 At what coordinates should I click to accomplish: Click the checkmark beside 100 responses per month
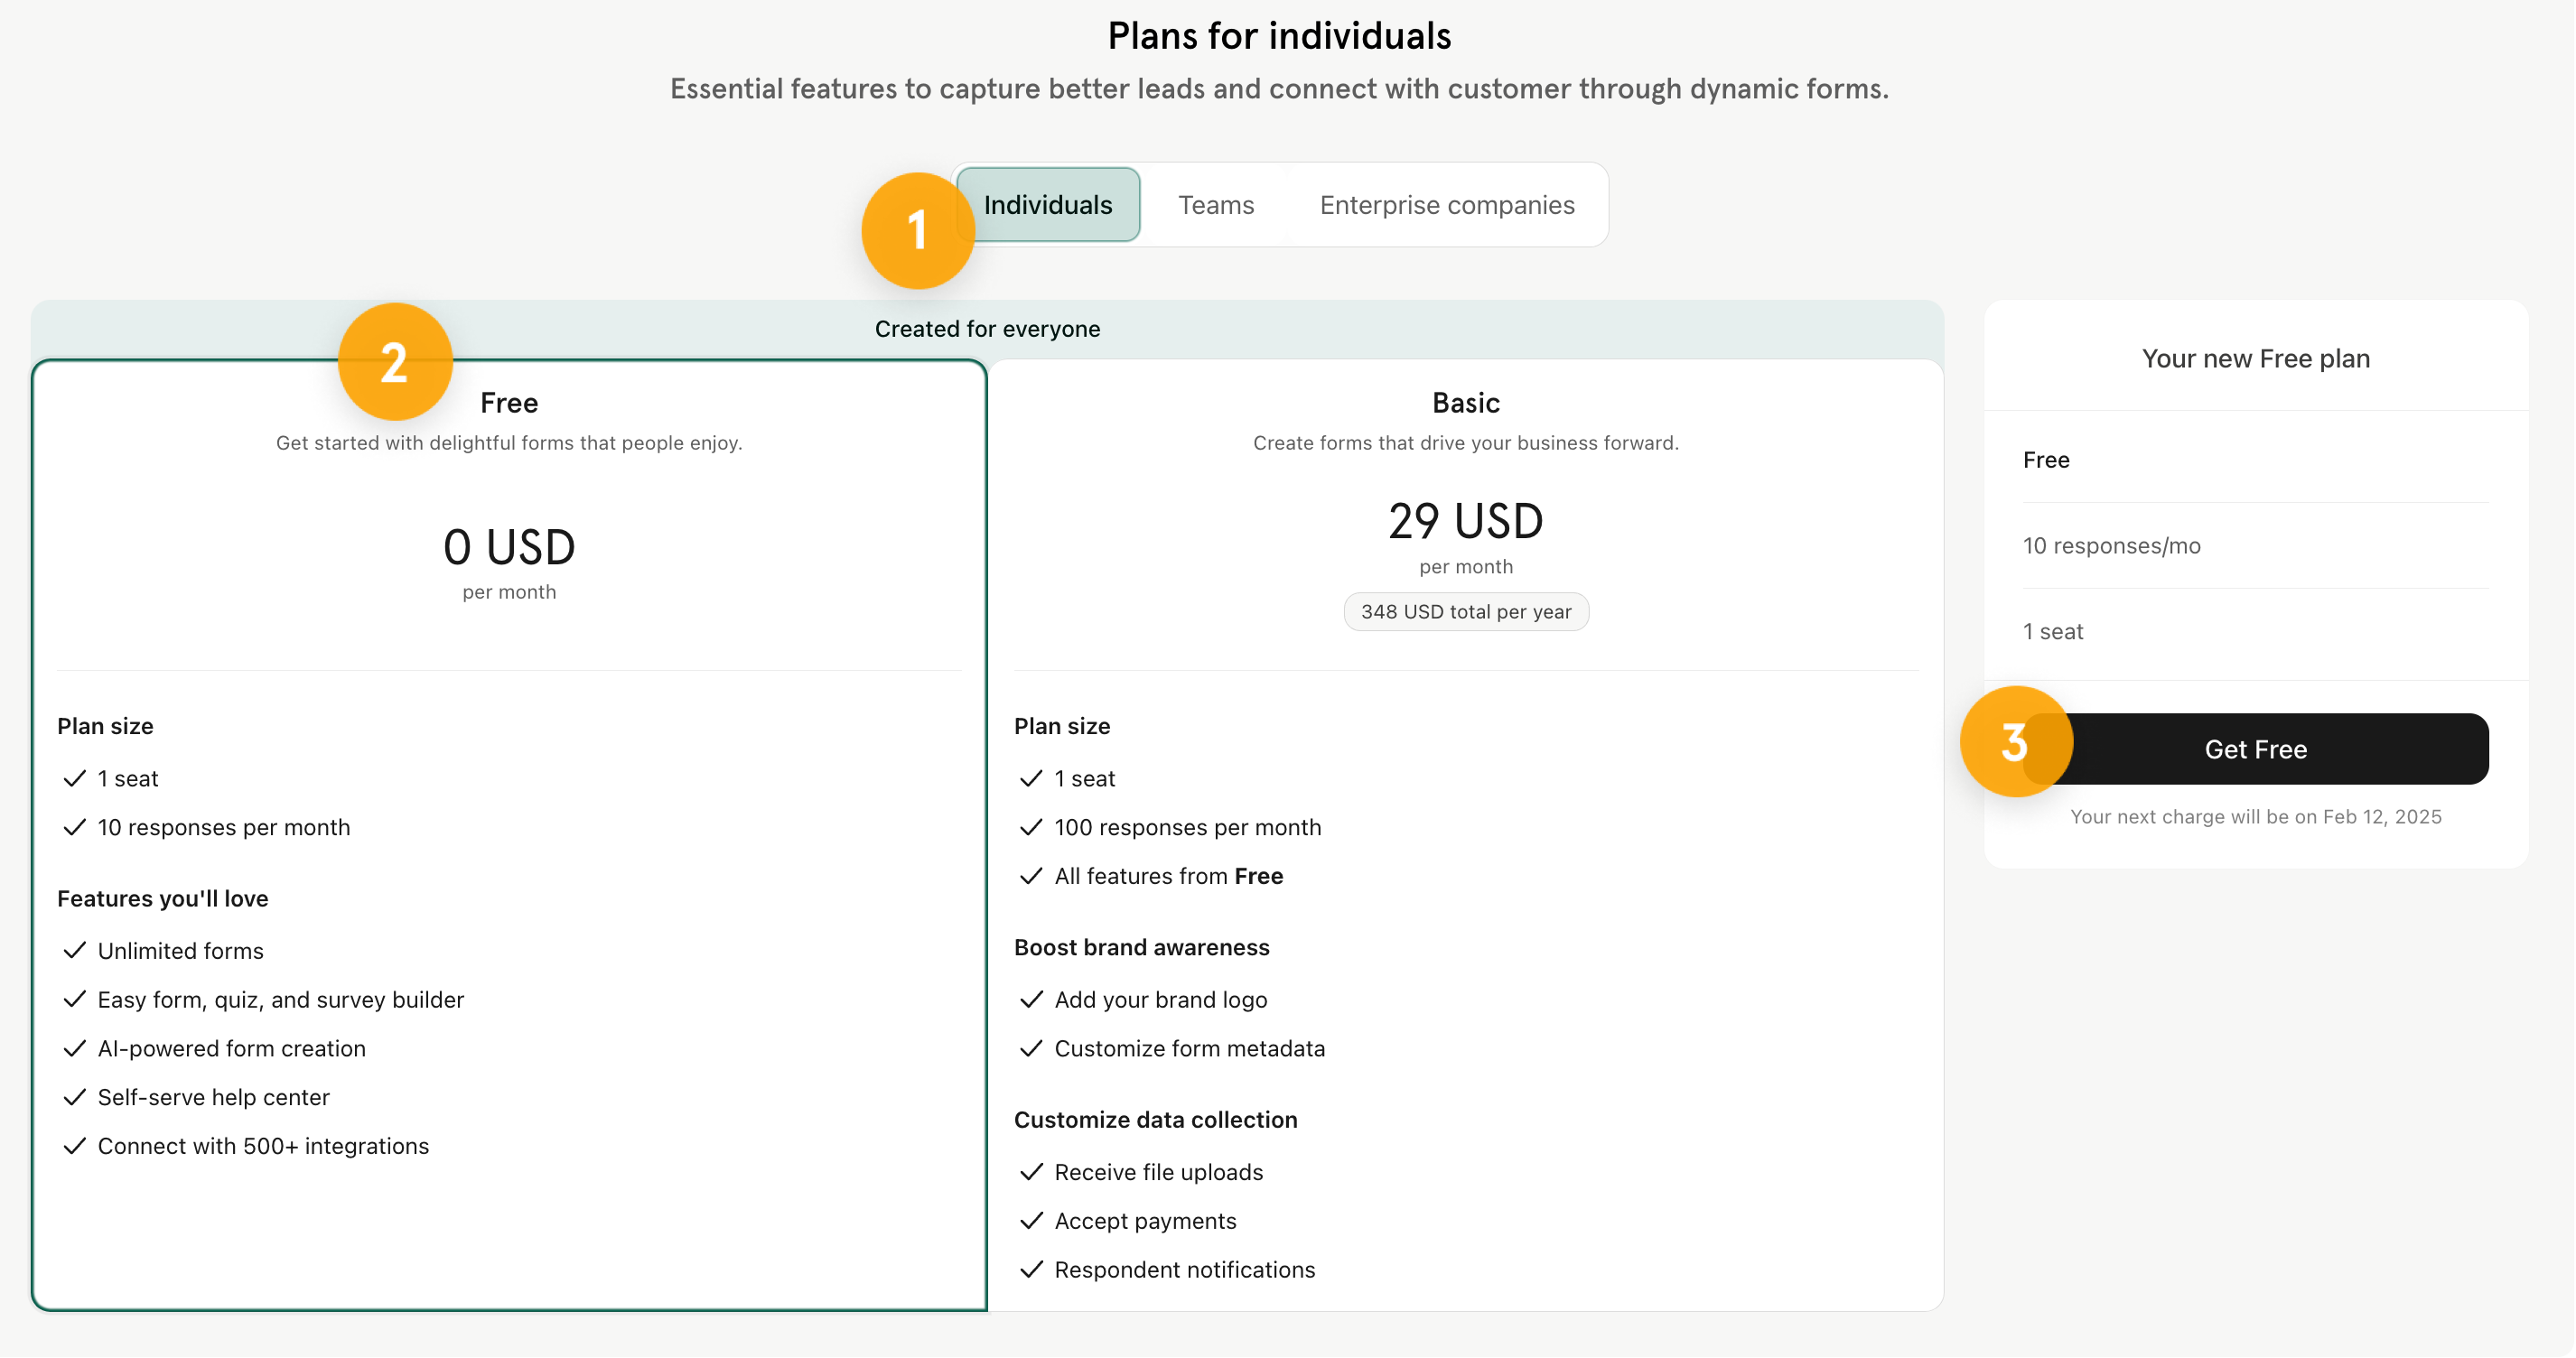1031,827
